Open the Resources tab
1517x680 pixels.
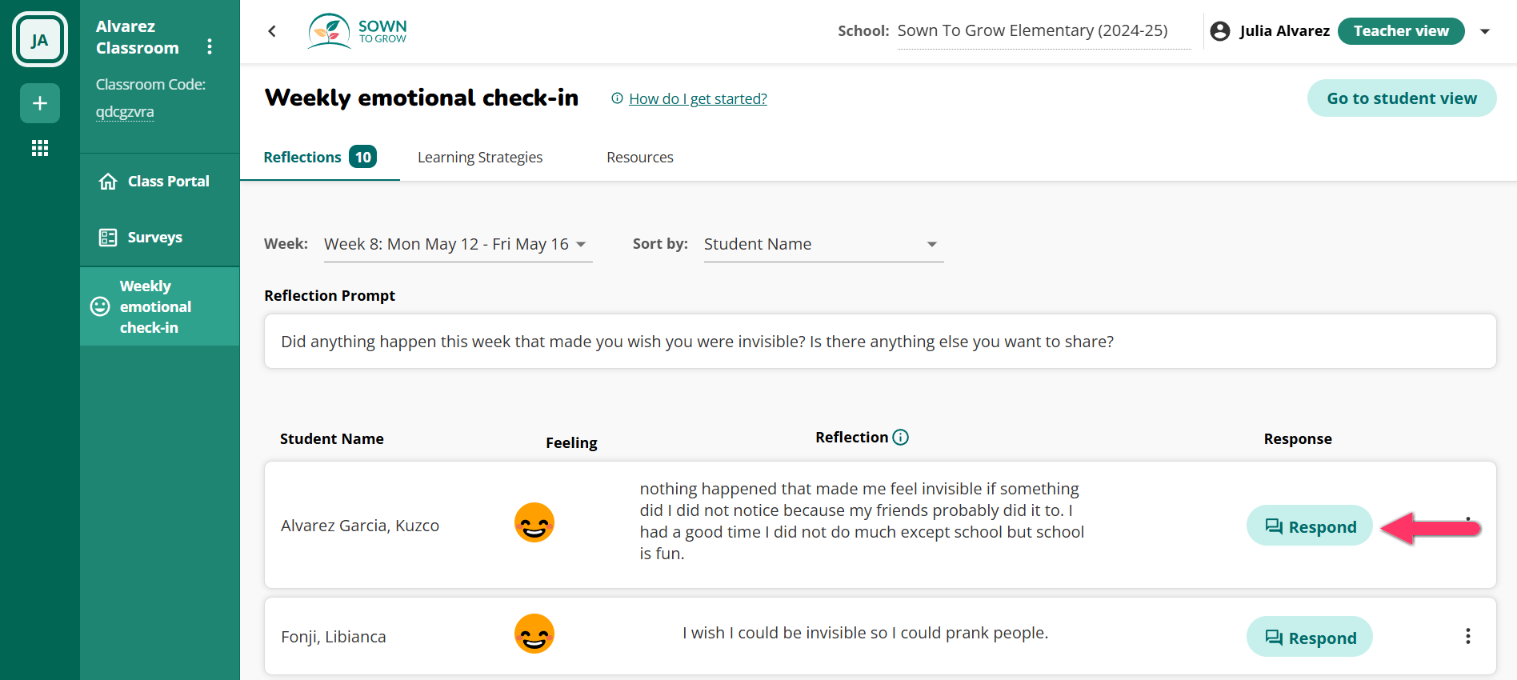[x=640, y=157]
